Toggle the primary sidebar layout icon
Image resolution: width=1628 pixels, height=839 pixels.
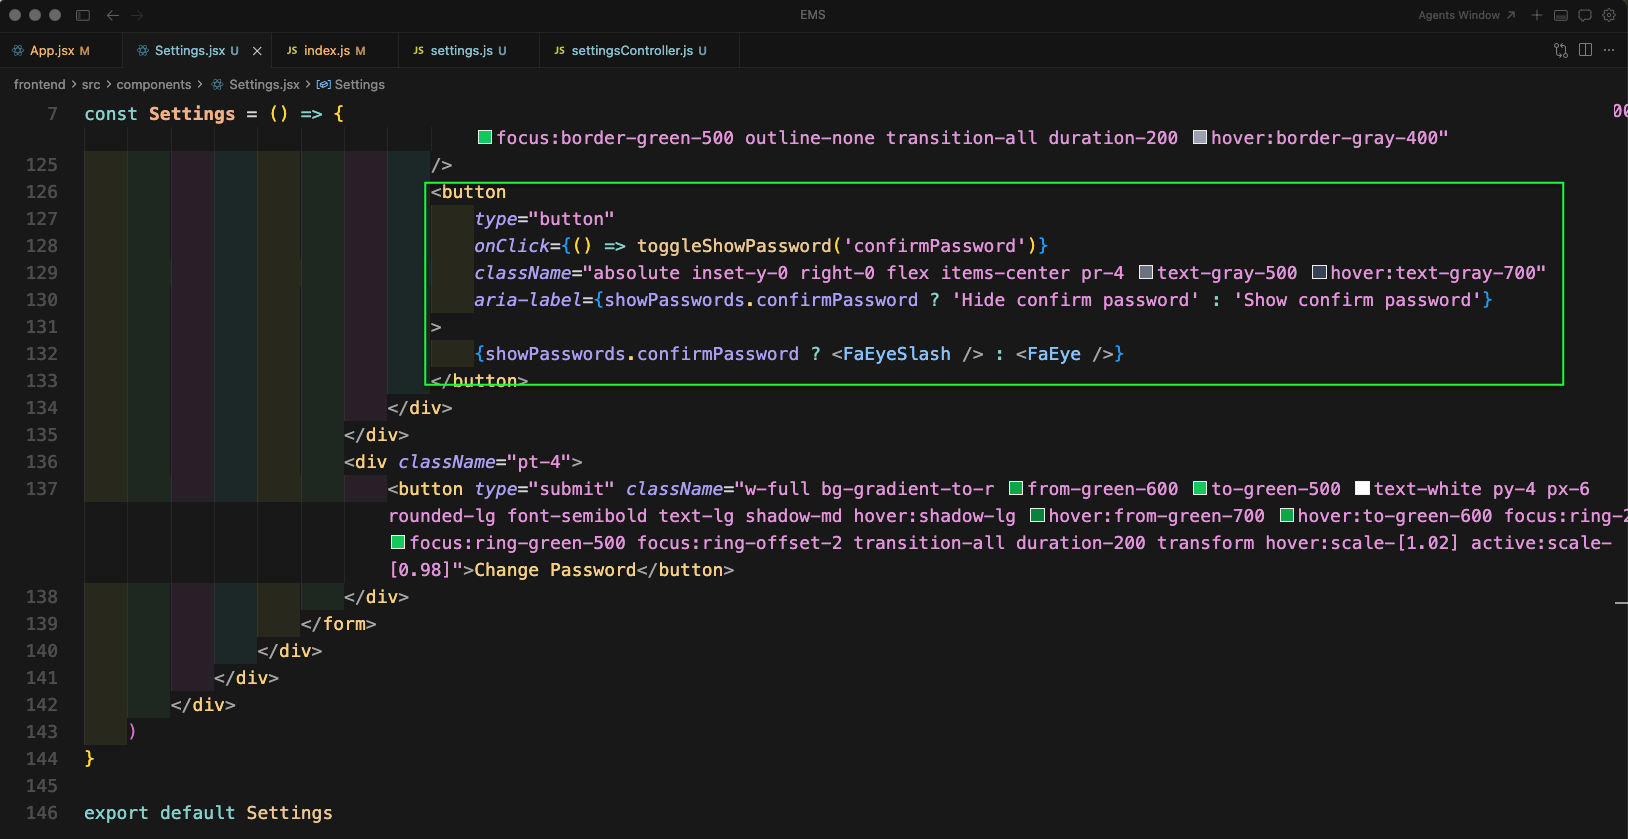click(83, 15)
